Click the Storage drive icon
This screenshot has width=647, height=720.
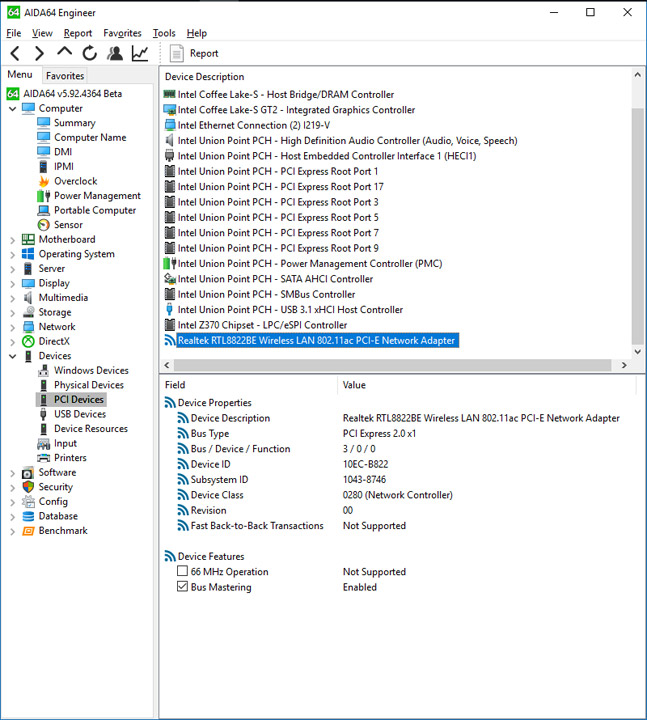(28, 312)
